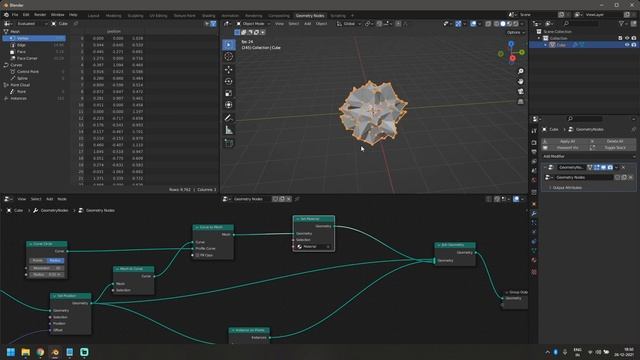Select the Add Cube tool
Screen dimensions: 640x360
tap(229, 143)
